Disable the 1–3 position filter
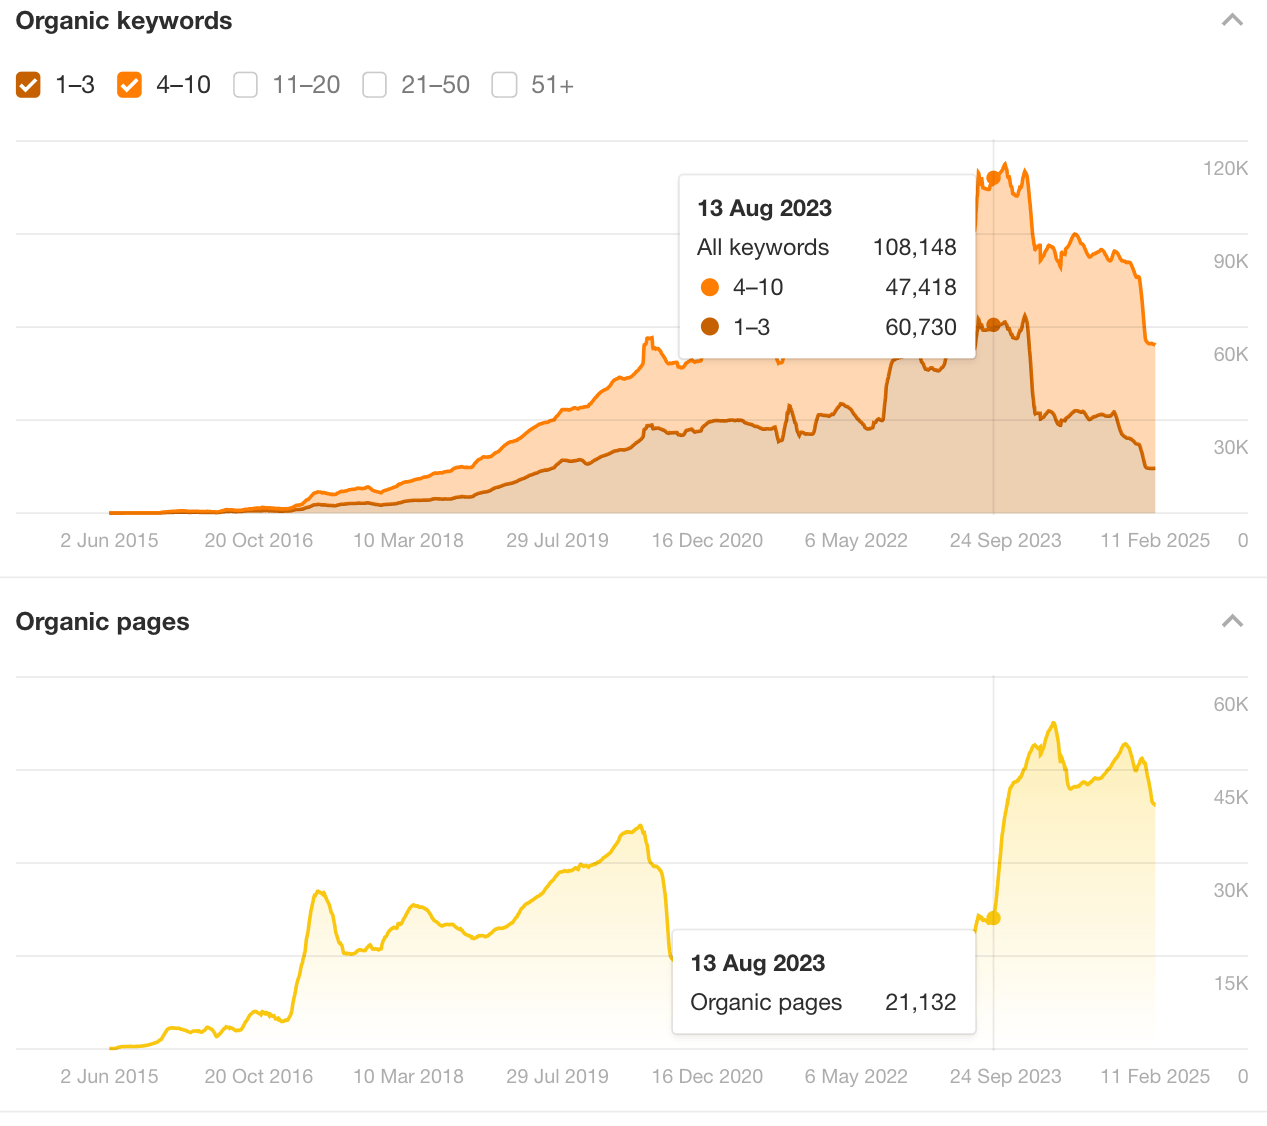This screenshot has height=1126, width=1267. click(28, 85)
